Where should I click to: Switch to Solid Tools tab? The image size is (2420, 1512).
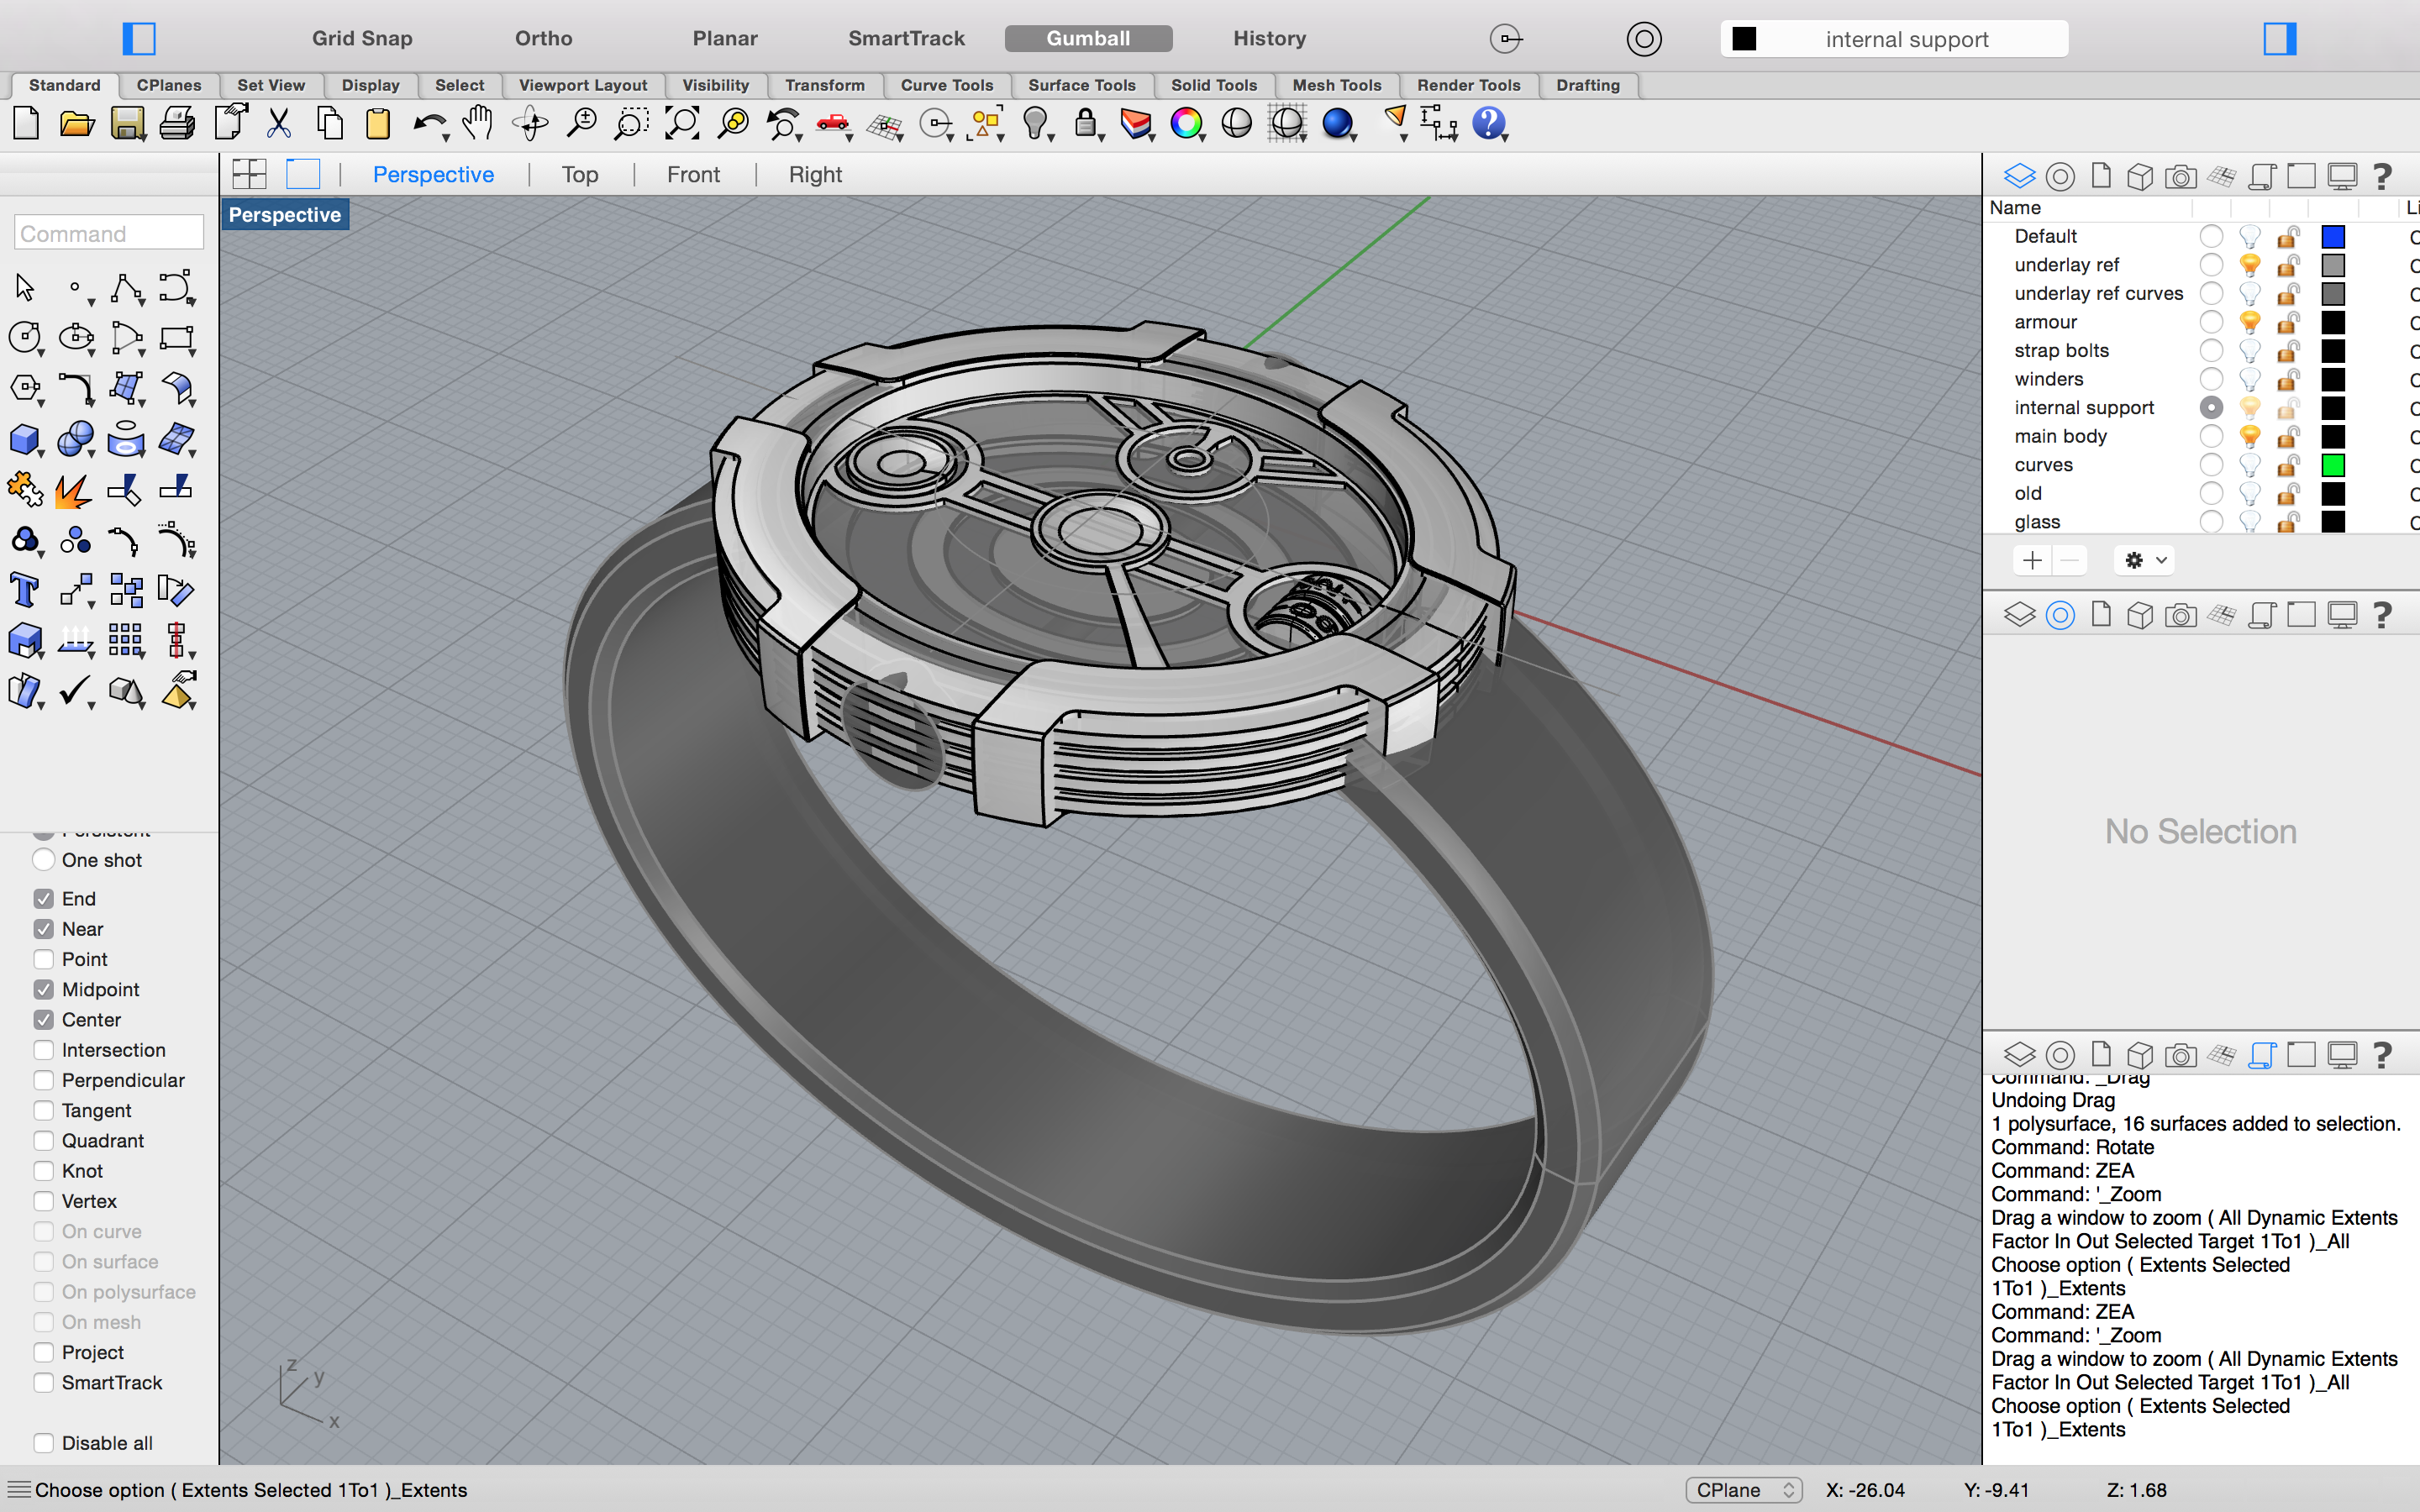1214,85
